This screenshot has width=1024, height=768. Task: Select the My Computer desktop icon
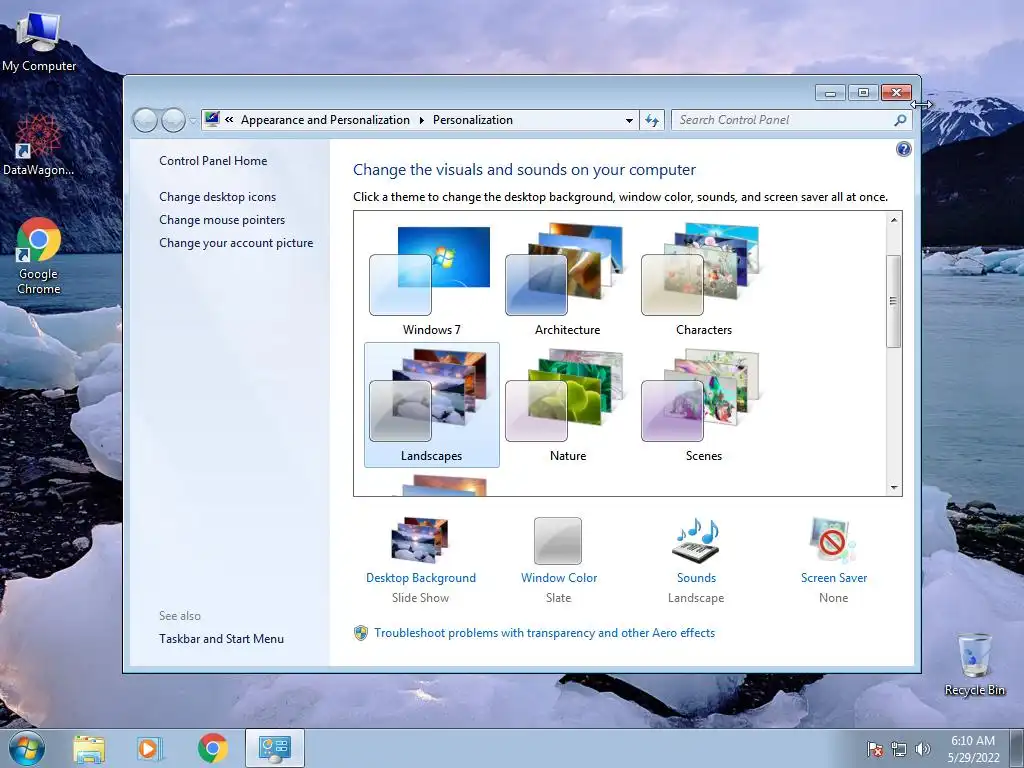[39, 40]
